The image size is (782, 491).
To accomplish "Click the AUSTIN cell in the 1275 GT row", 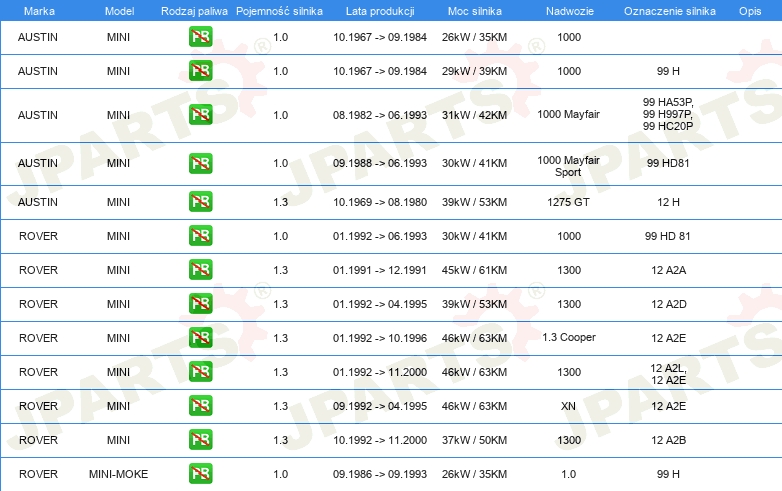I will [x=38, y=202].
